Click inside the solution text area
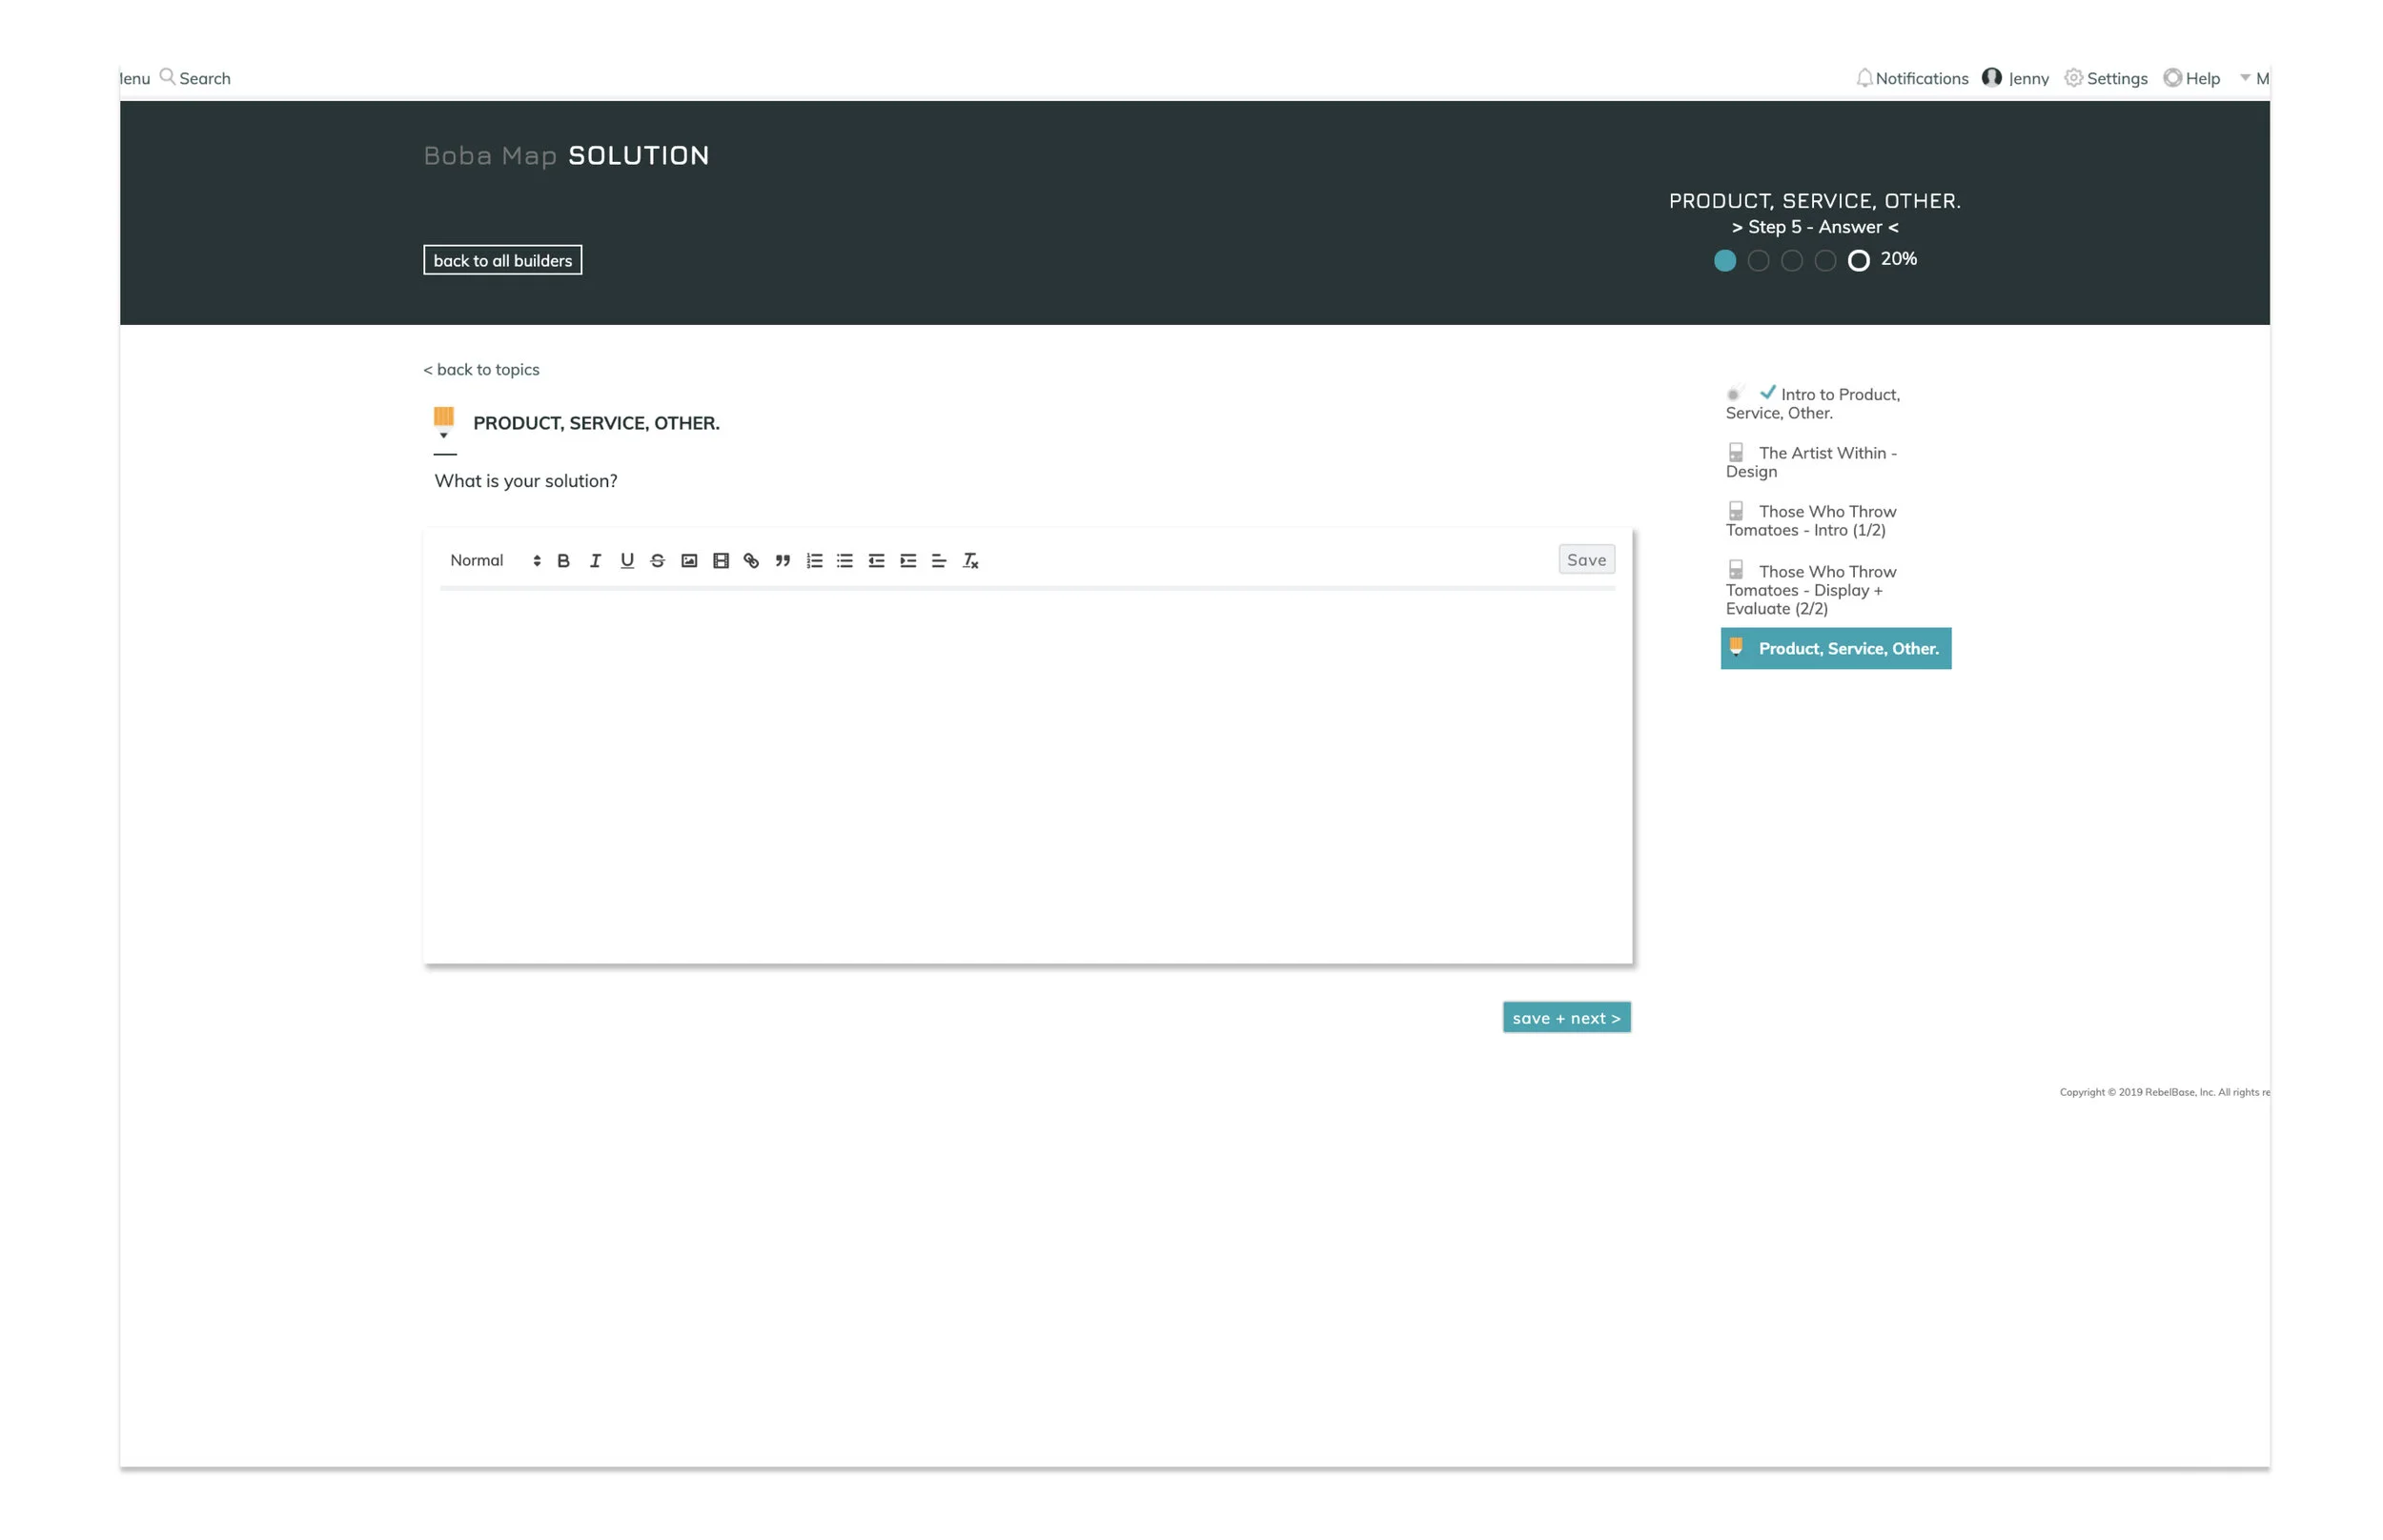This screenshot has width=2383, height=1540. pos(1027,775)
